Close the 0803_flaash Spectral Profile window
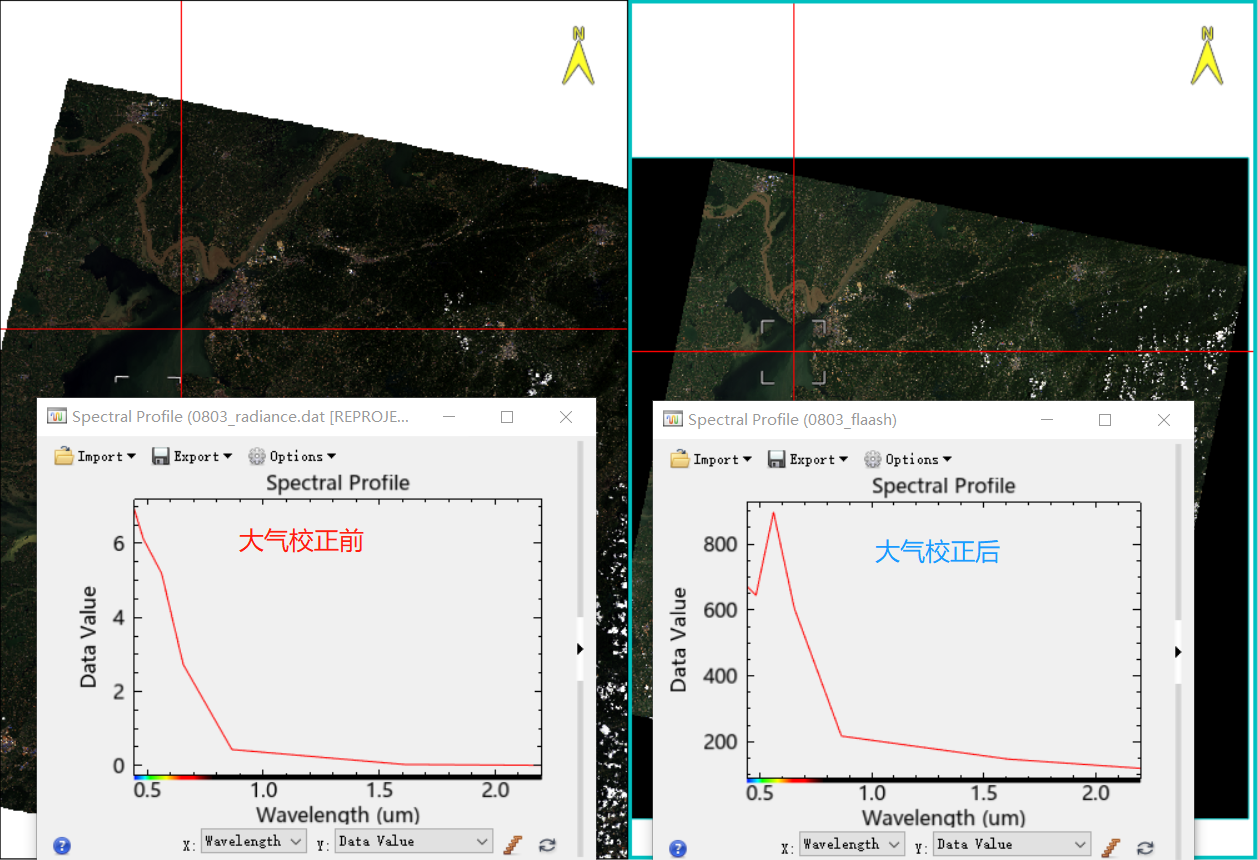This screenshot has width=1258, height=860. click(x=1164, y=420)
